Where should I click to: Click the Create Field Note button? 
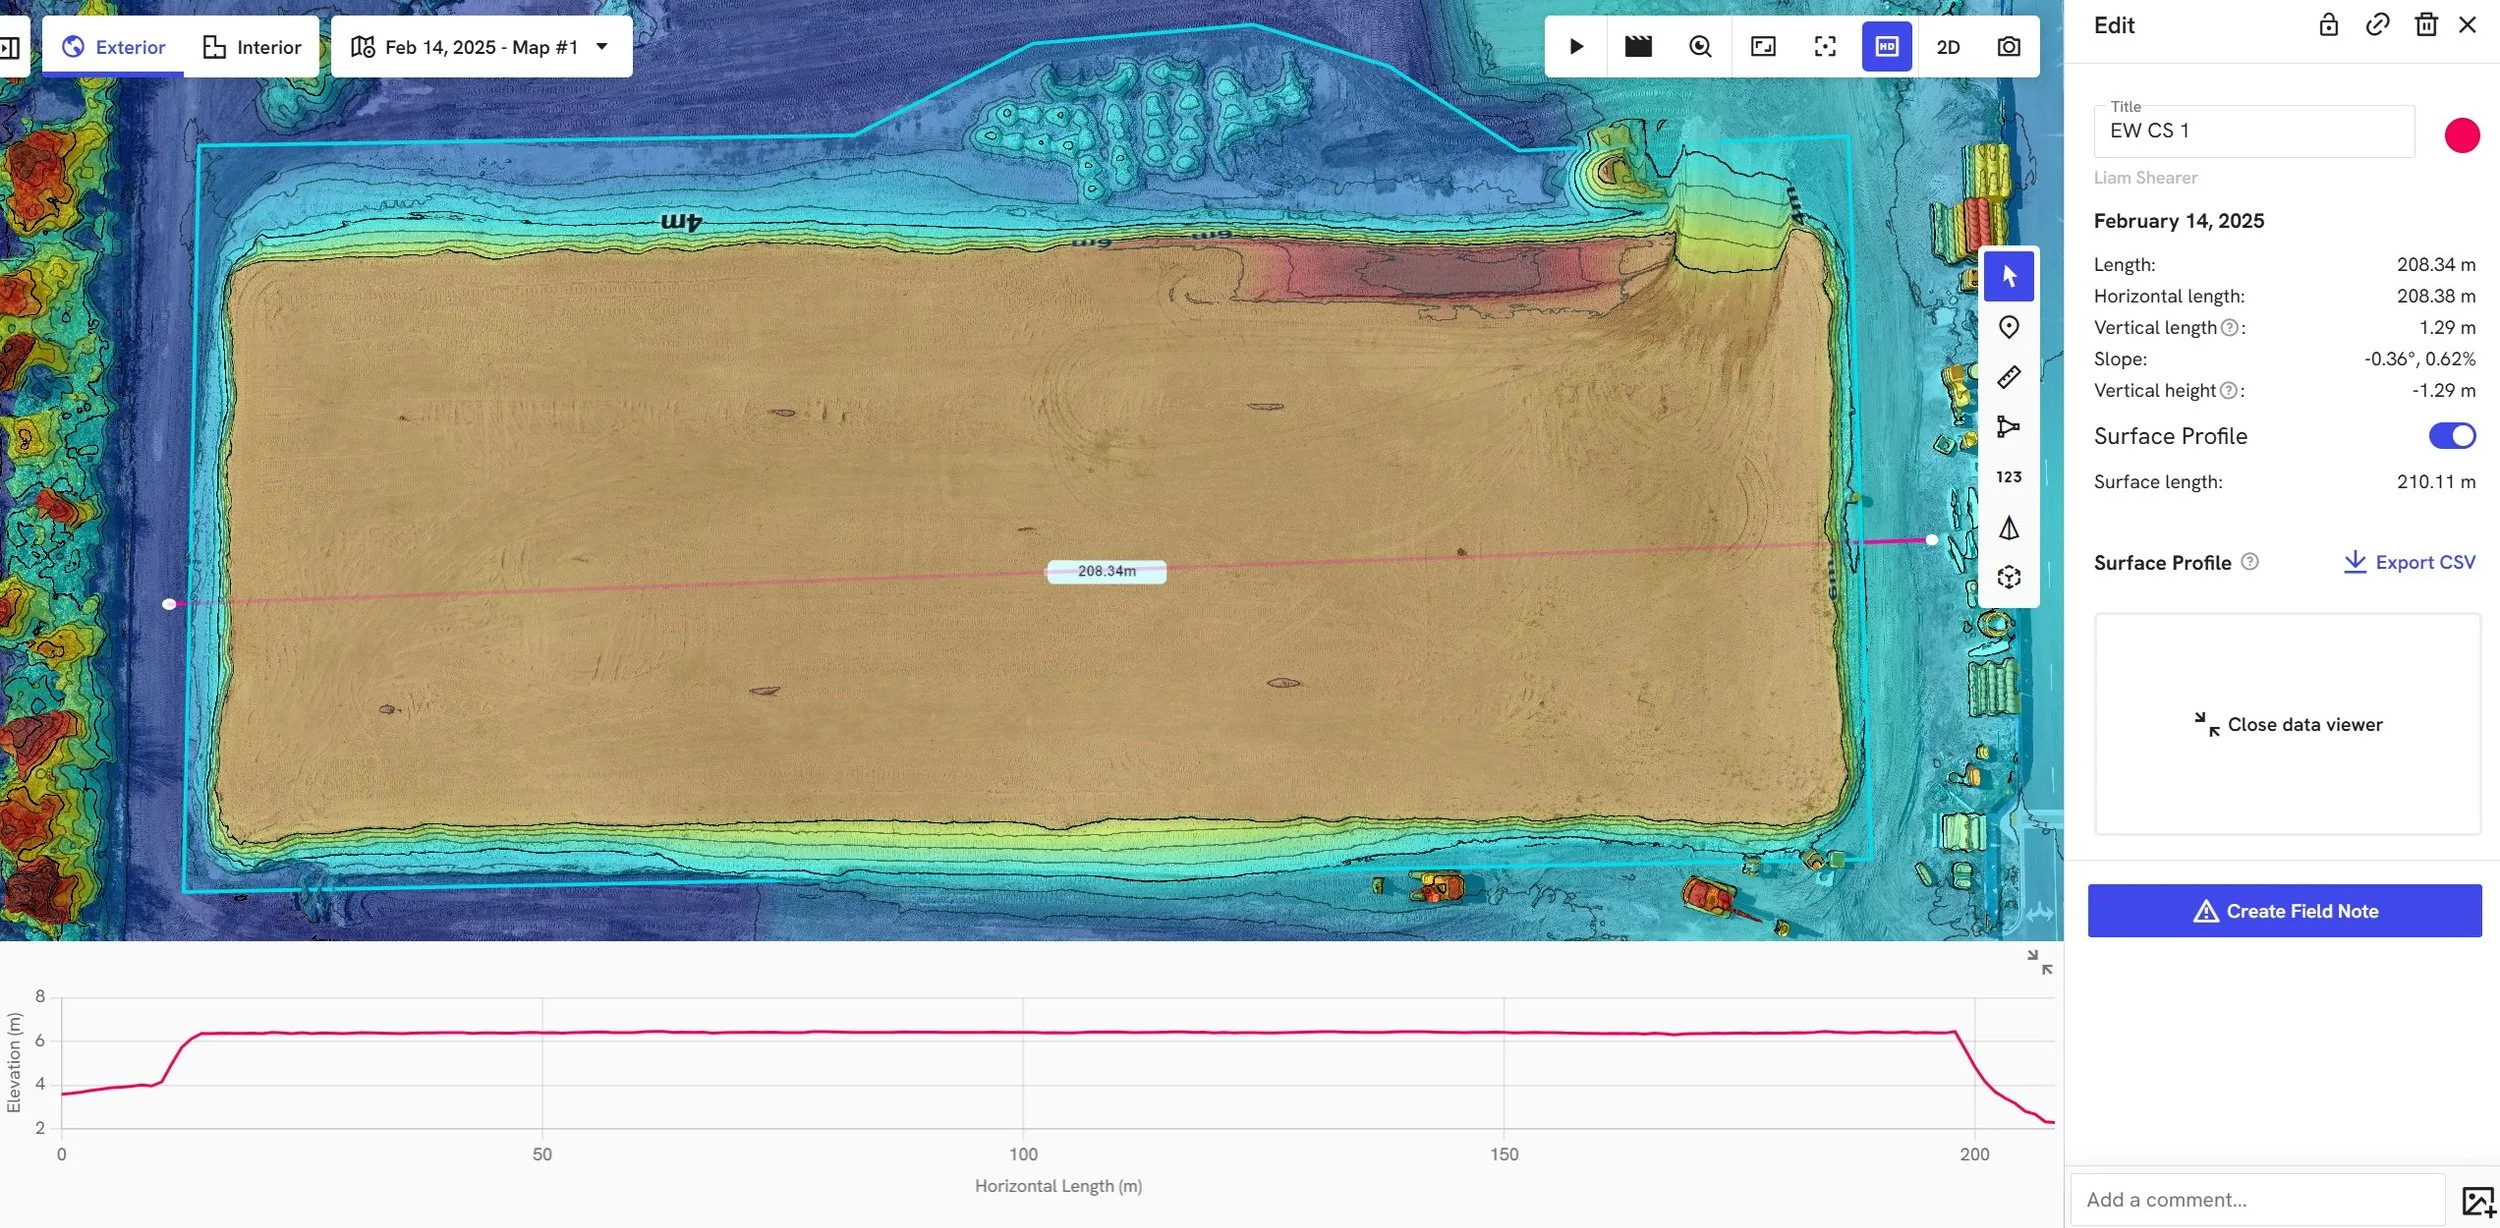[x=2285, y=910]
